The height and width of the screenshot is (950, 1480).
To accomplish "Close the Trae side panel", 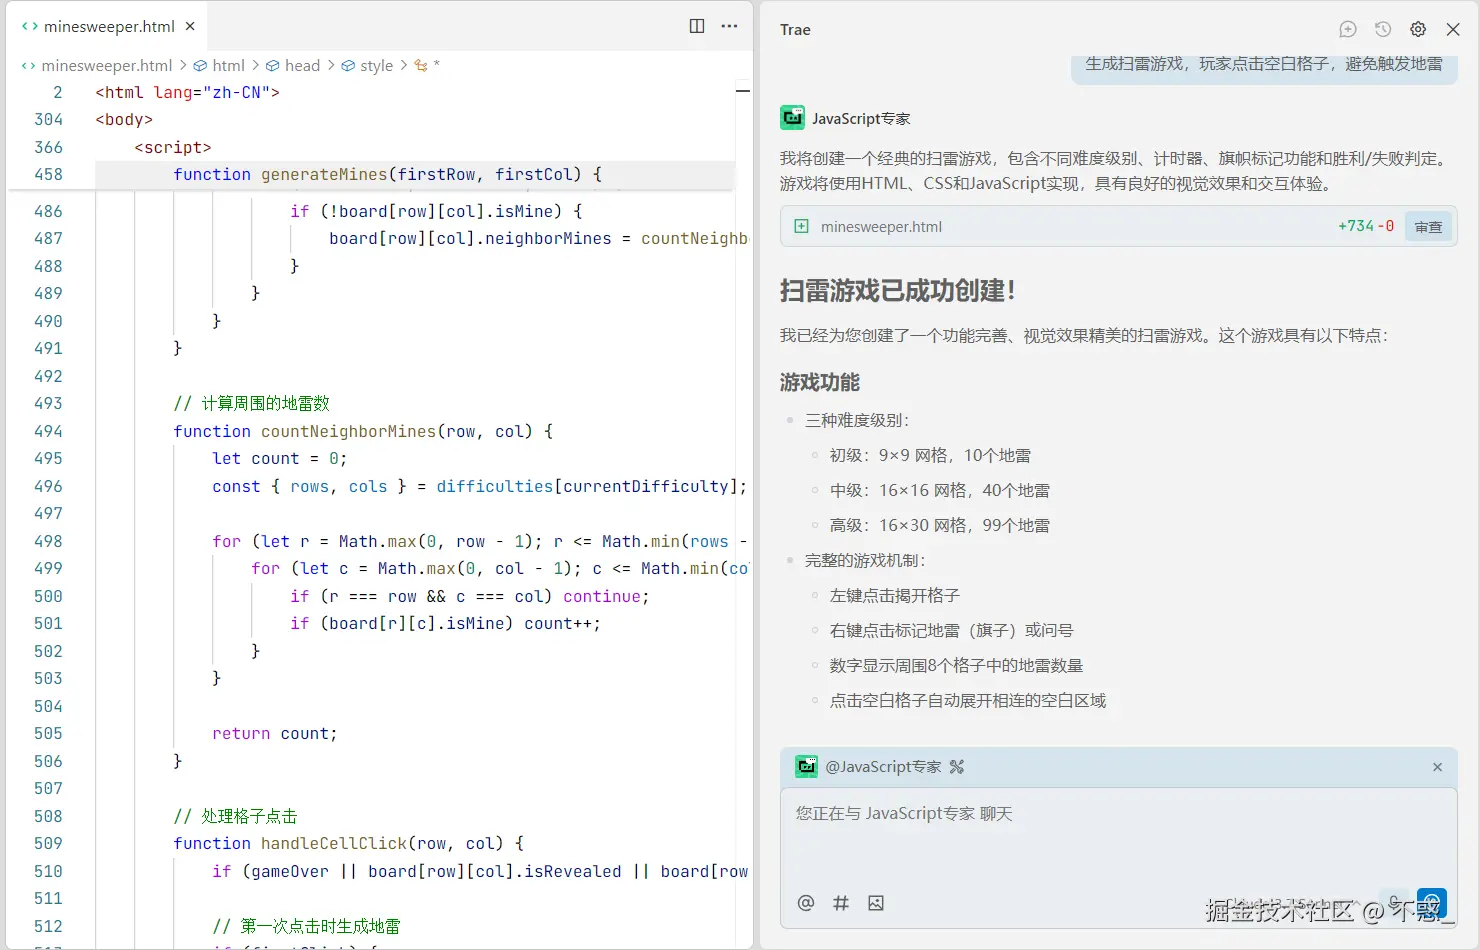I will [x=1453, y=29].
